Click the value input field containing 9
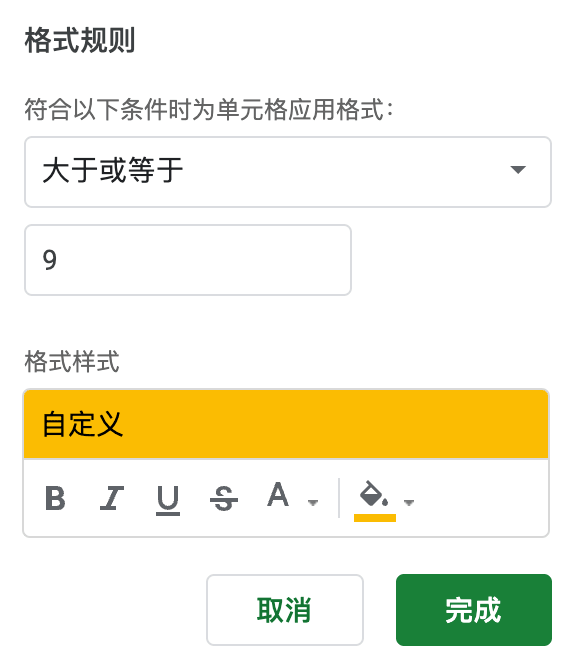 [x=188, y=260]
